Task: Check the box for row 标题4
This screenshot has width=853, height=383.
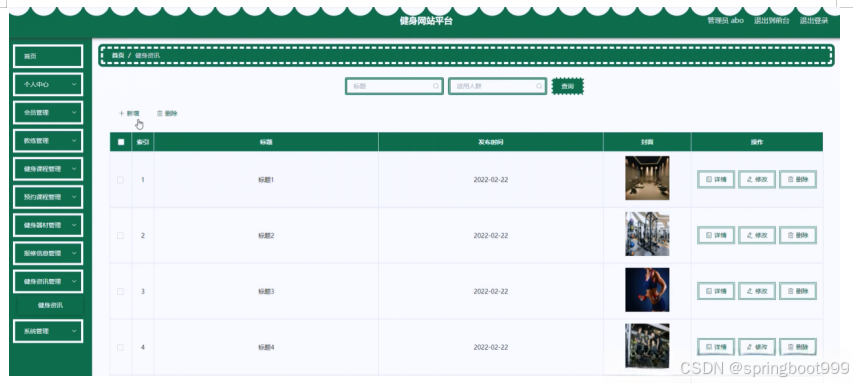Action: (x=121, y=347)
